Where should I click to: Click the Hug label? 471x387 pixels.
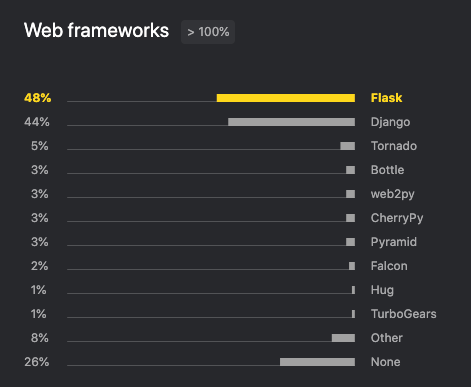pyautogui.click(x=382, y=290)
